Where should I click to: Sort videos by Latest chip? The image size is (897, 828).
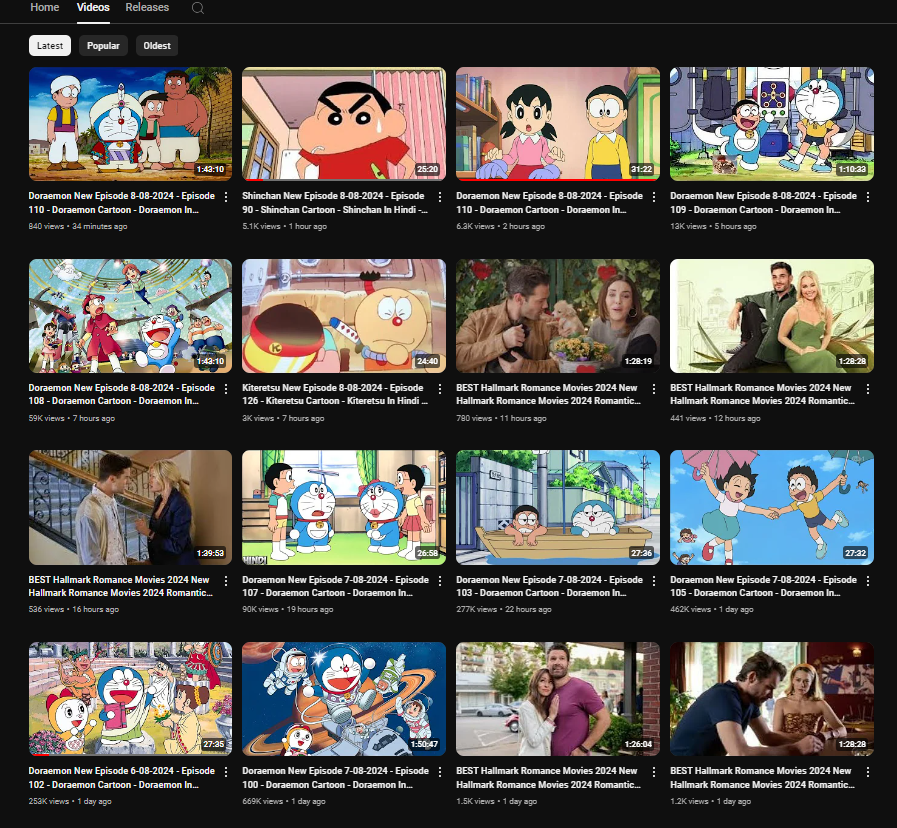50,46
